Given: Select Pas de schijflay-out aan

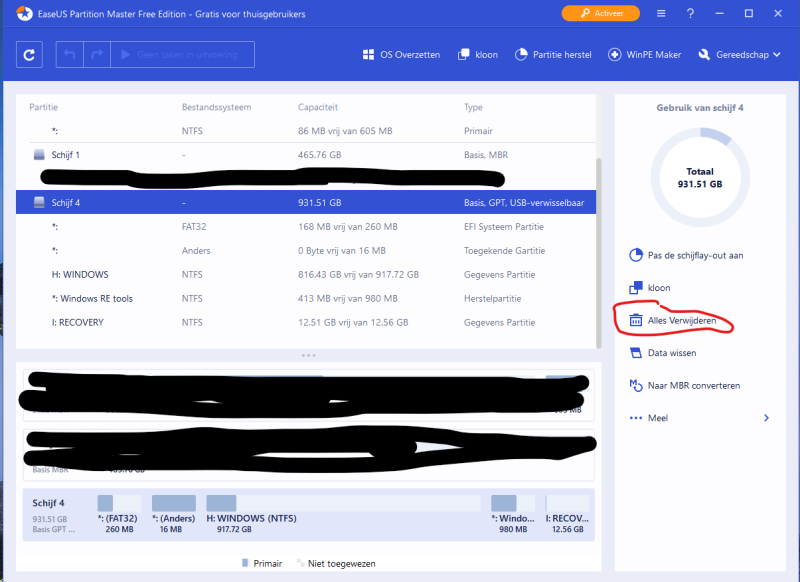Looking at the screenshot, I should [686, 255].
